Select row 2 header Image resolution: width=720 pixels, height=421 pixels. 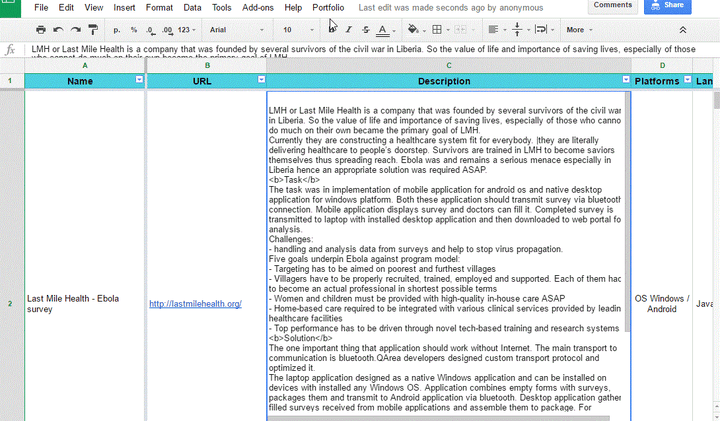(x=10, y=303)
